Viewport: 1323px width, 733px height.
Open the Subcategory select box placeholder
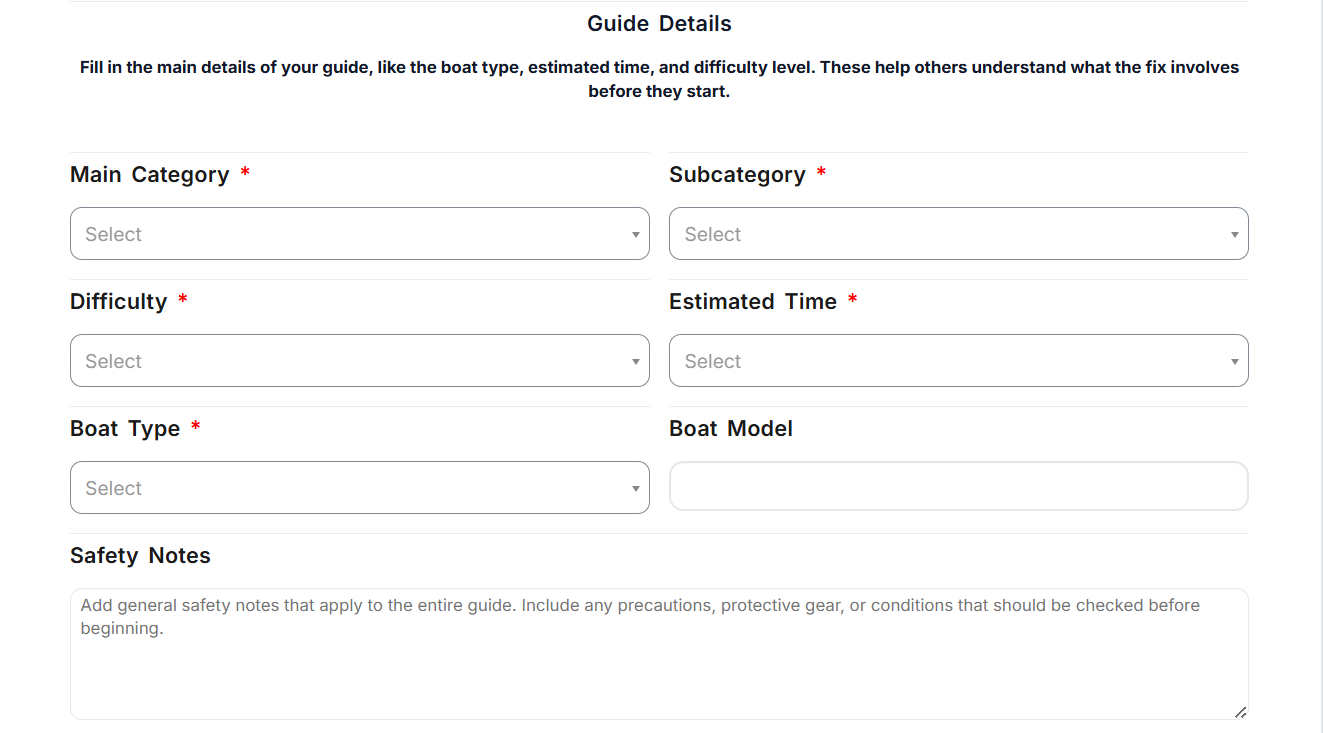pos(713,234)
